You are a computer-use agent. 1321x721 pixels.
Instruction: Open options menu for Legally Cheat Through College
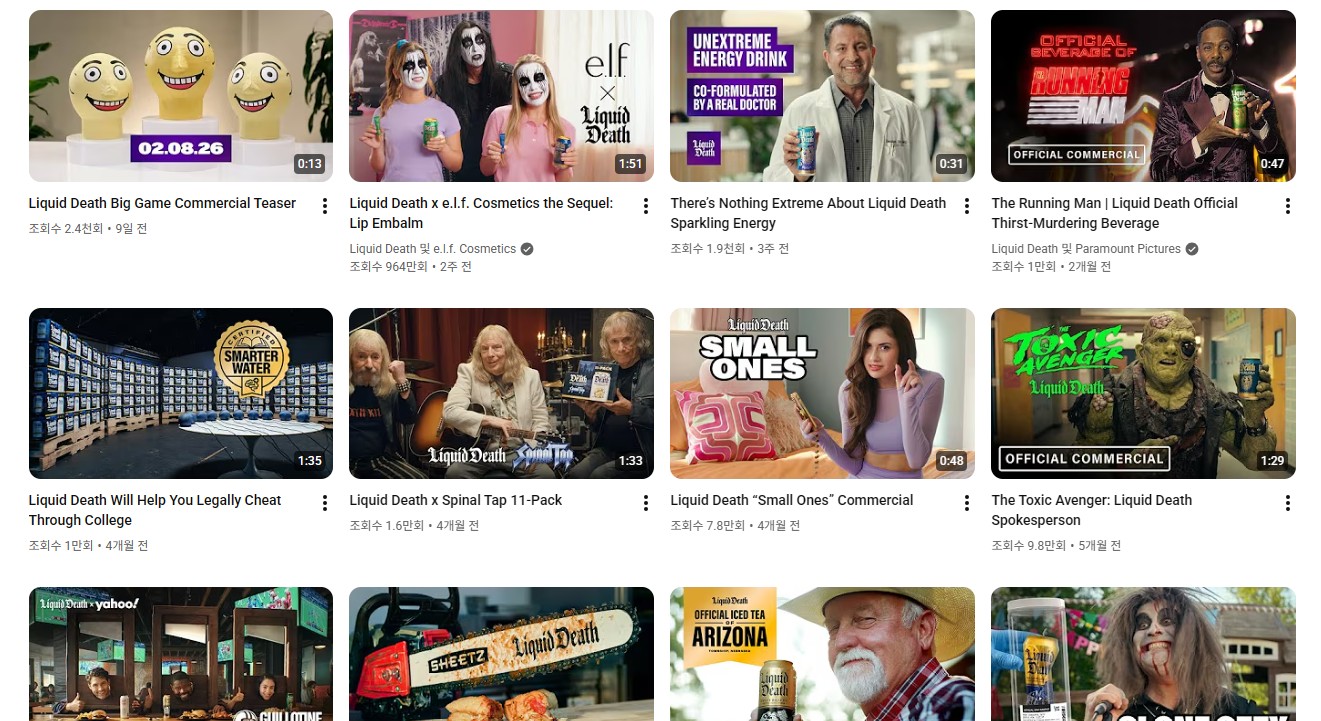324,503
